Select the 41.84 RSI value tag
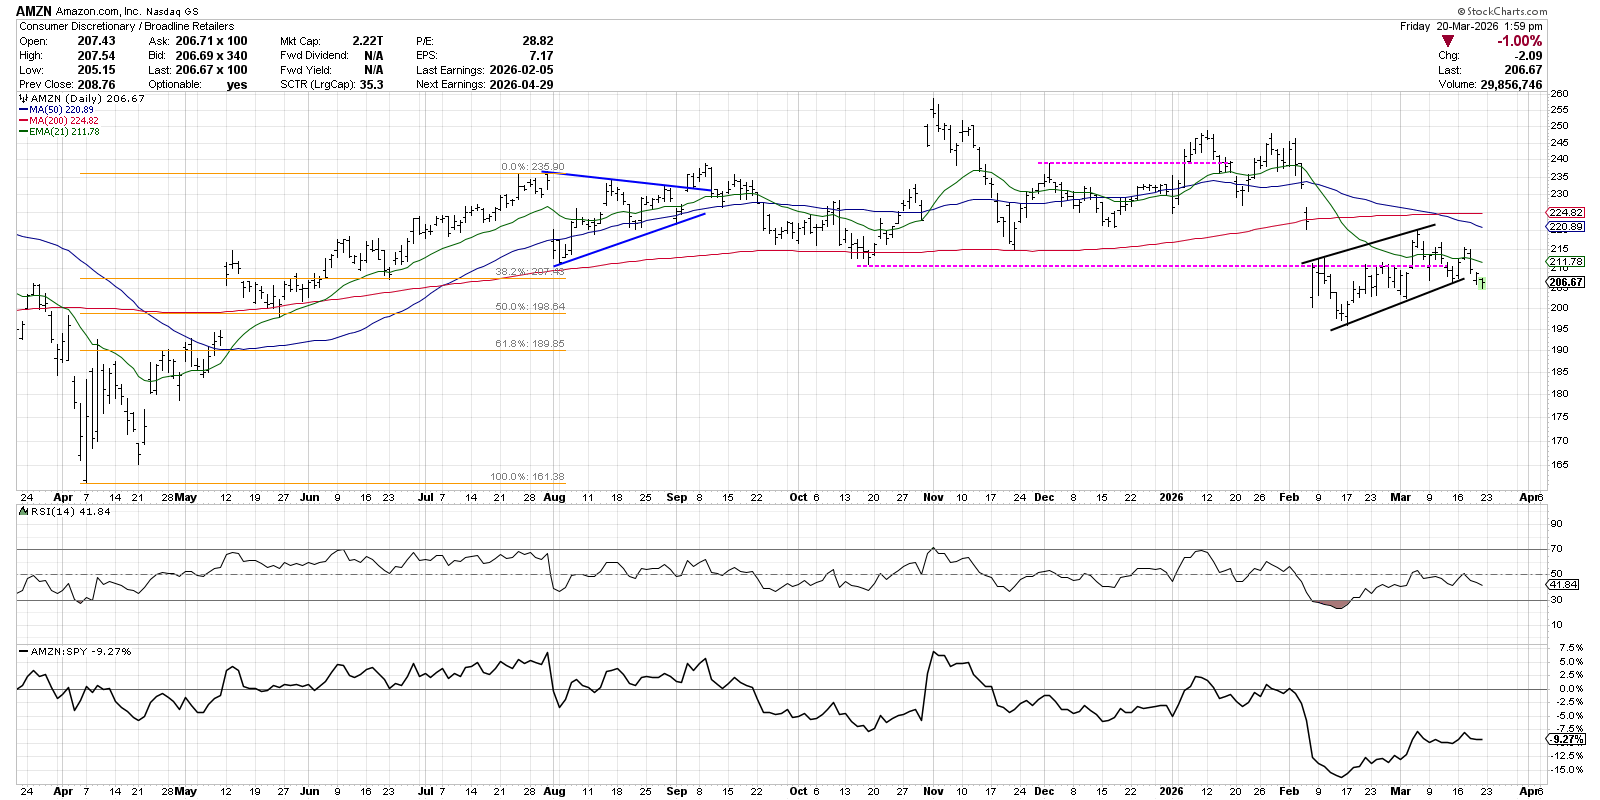Screen dimensions: 1600x800 1565,584
